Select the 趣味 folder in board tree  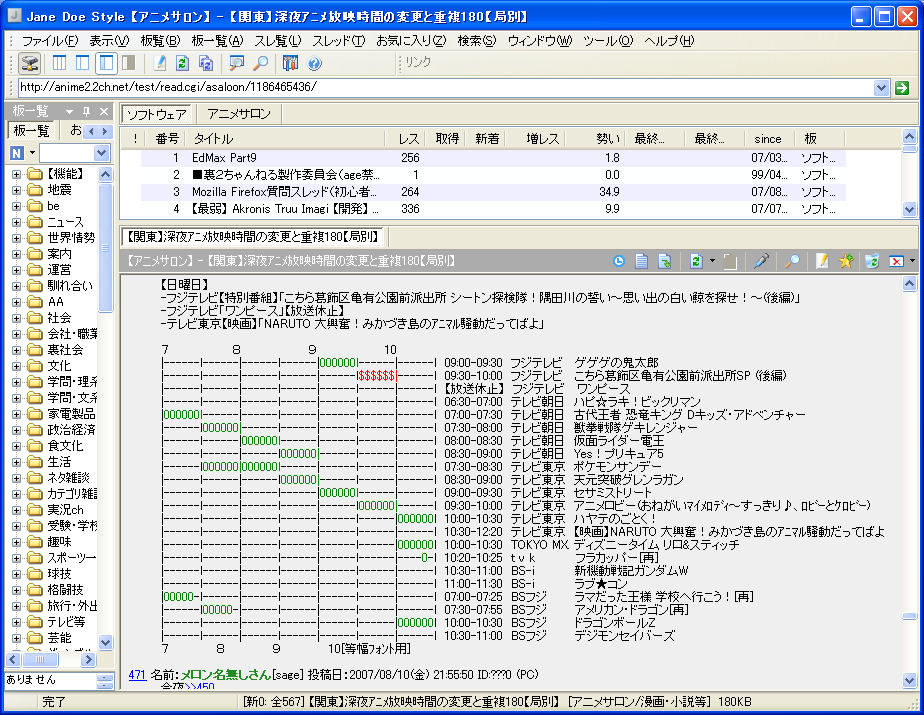tap(59, 542)
